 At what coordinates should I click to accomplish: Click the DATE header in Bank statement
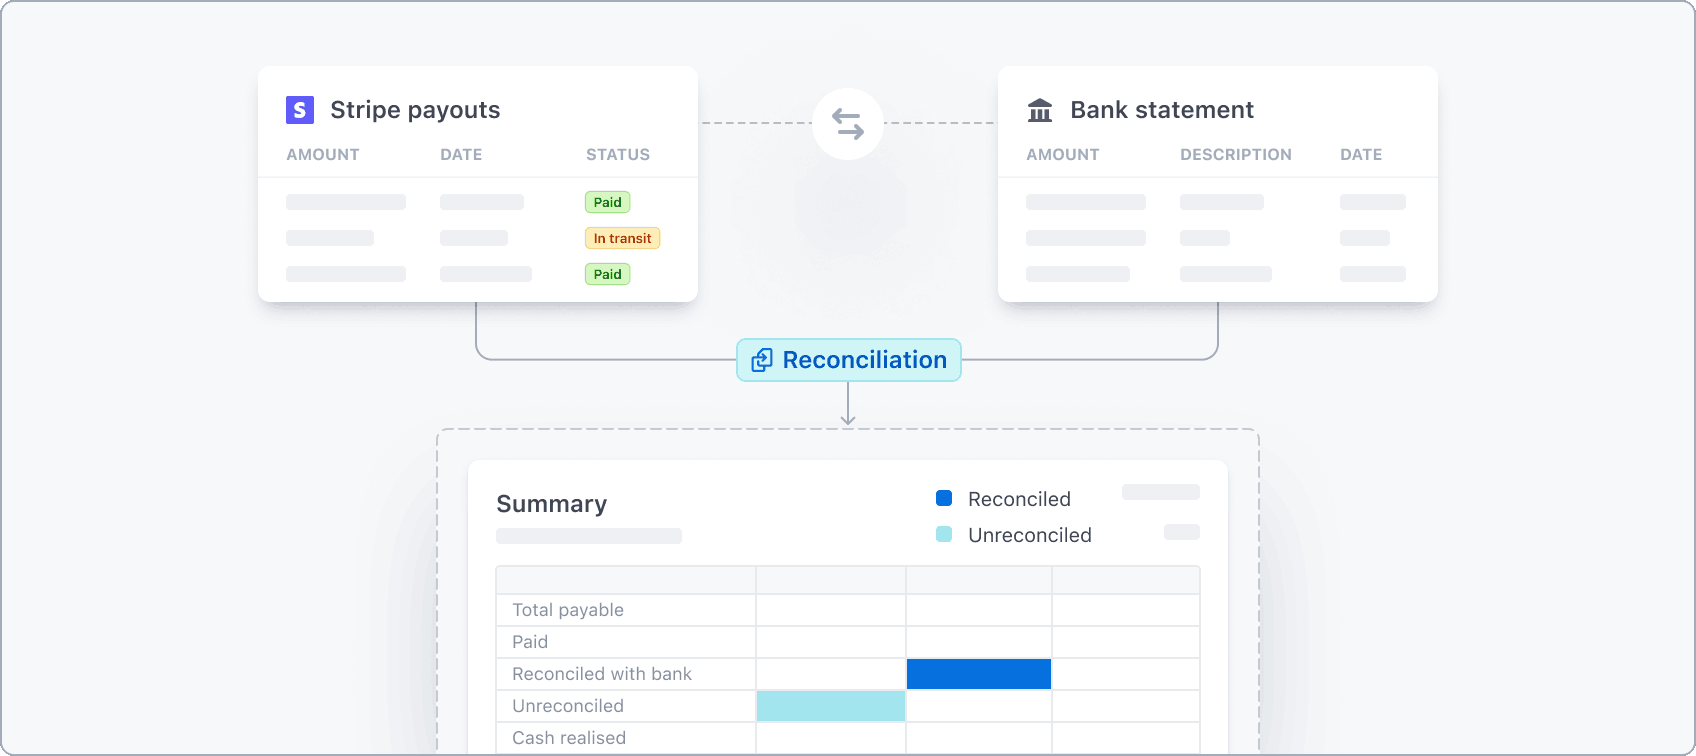(x=1361, y=155)
